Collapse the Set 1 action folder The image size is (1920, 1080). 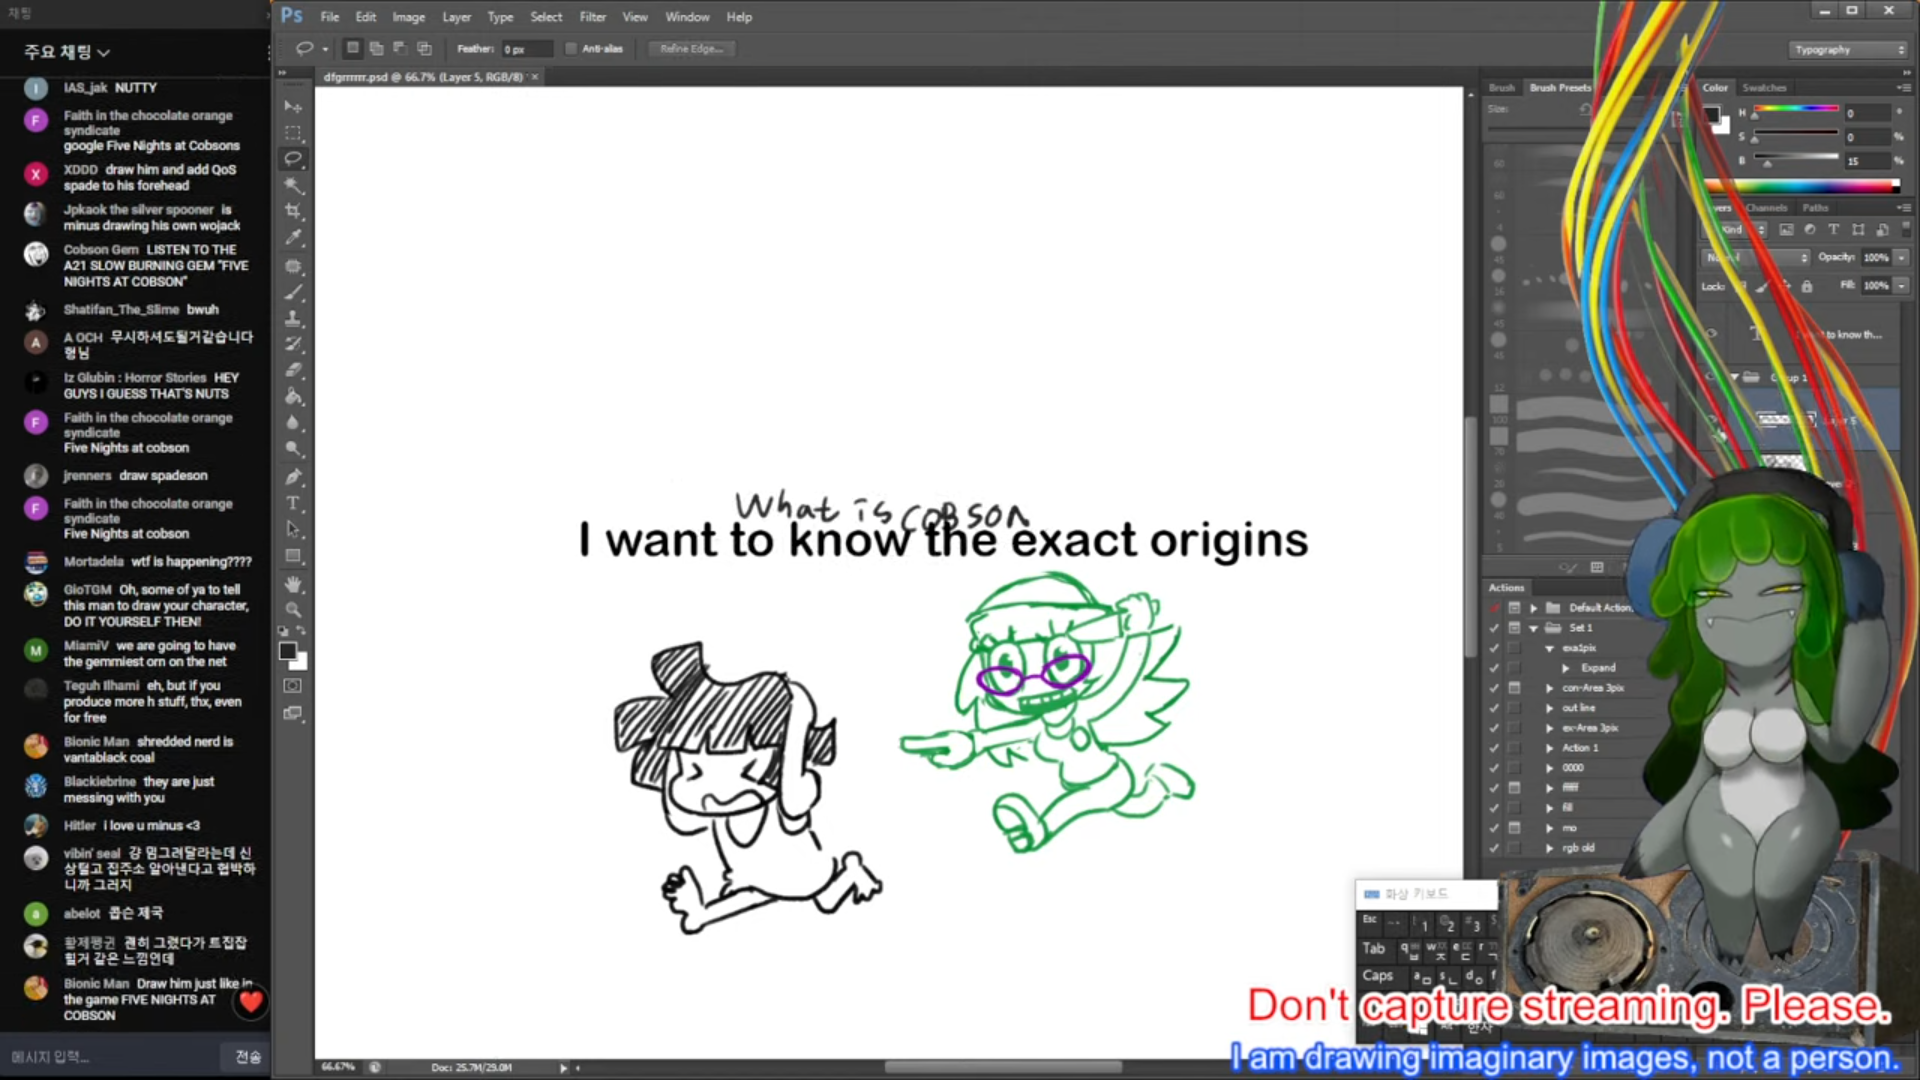point(1533,628)
